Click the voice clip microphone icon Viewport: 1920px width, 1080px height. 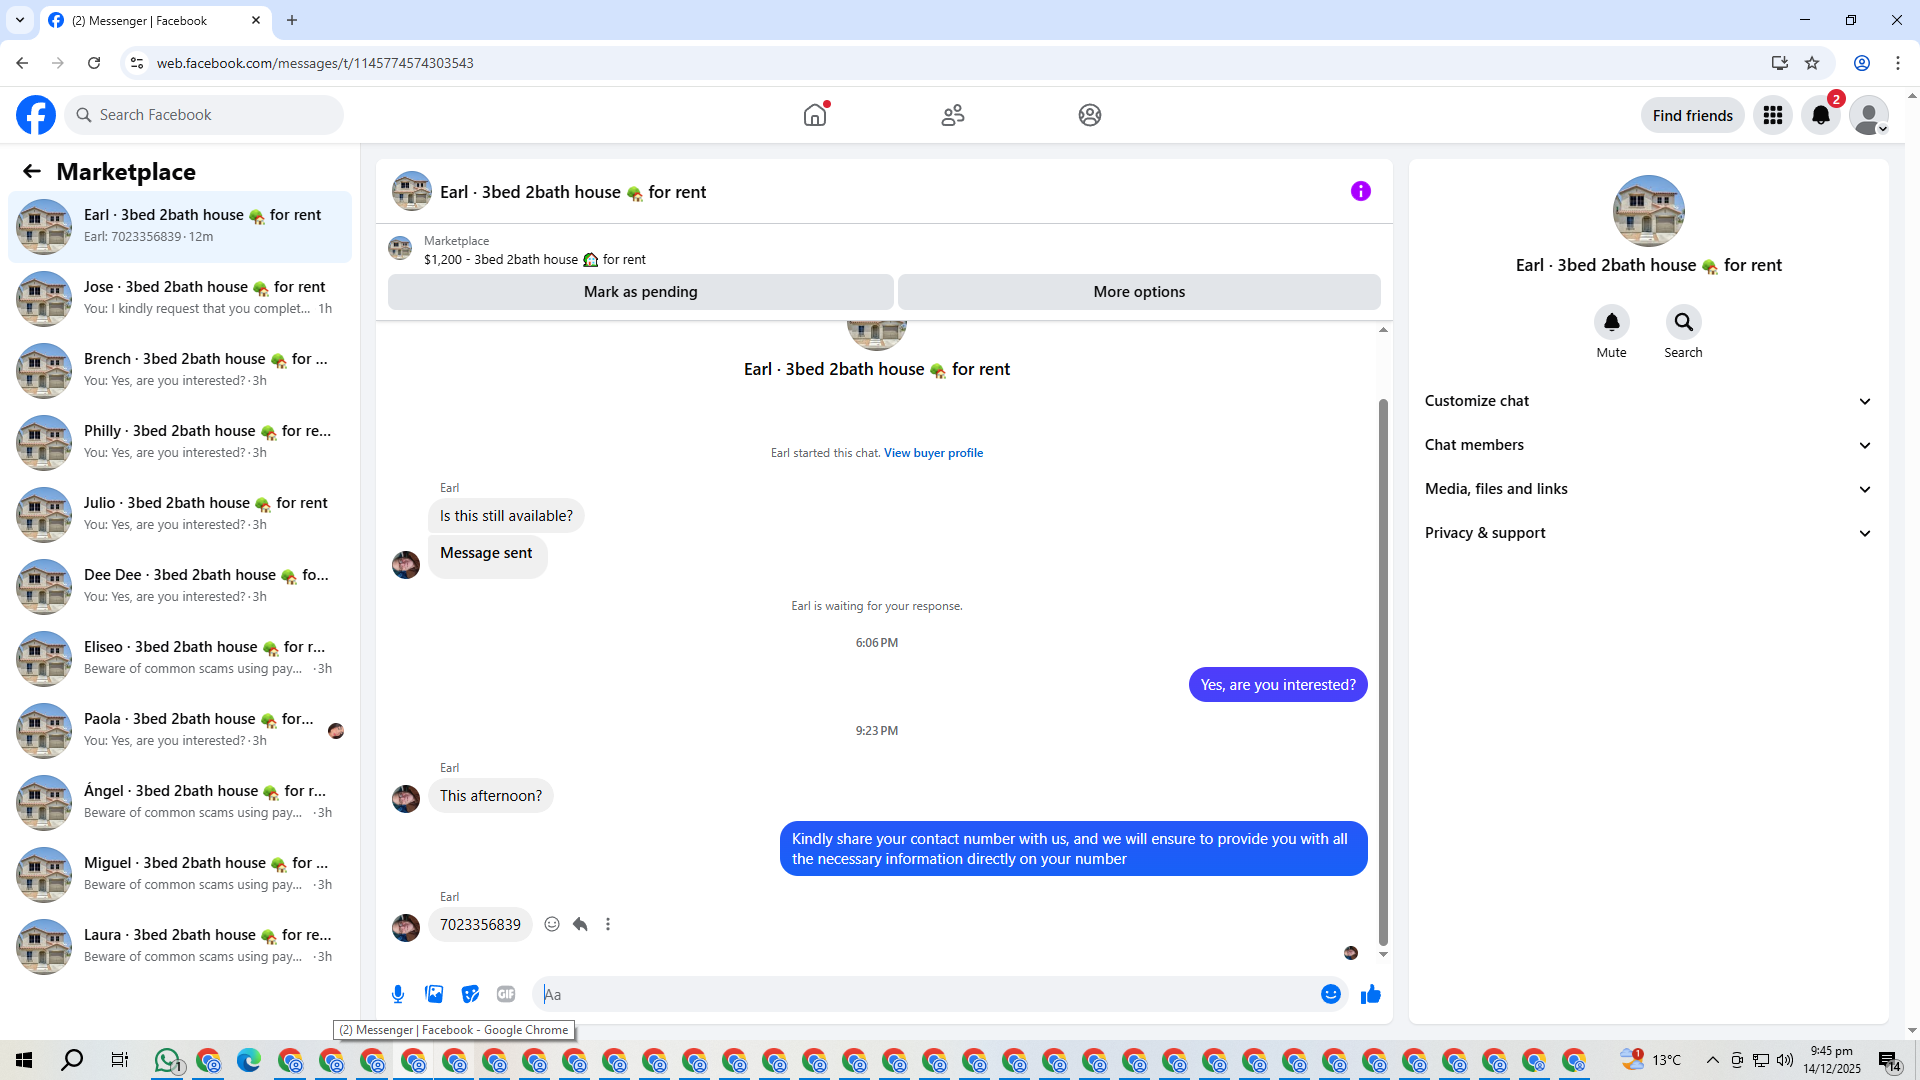click(x=398, y=994)
